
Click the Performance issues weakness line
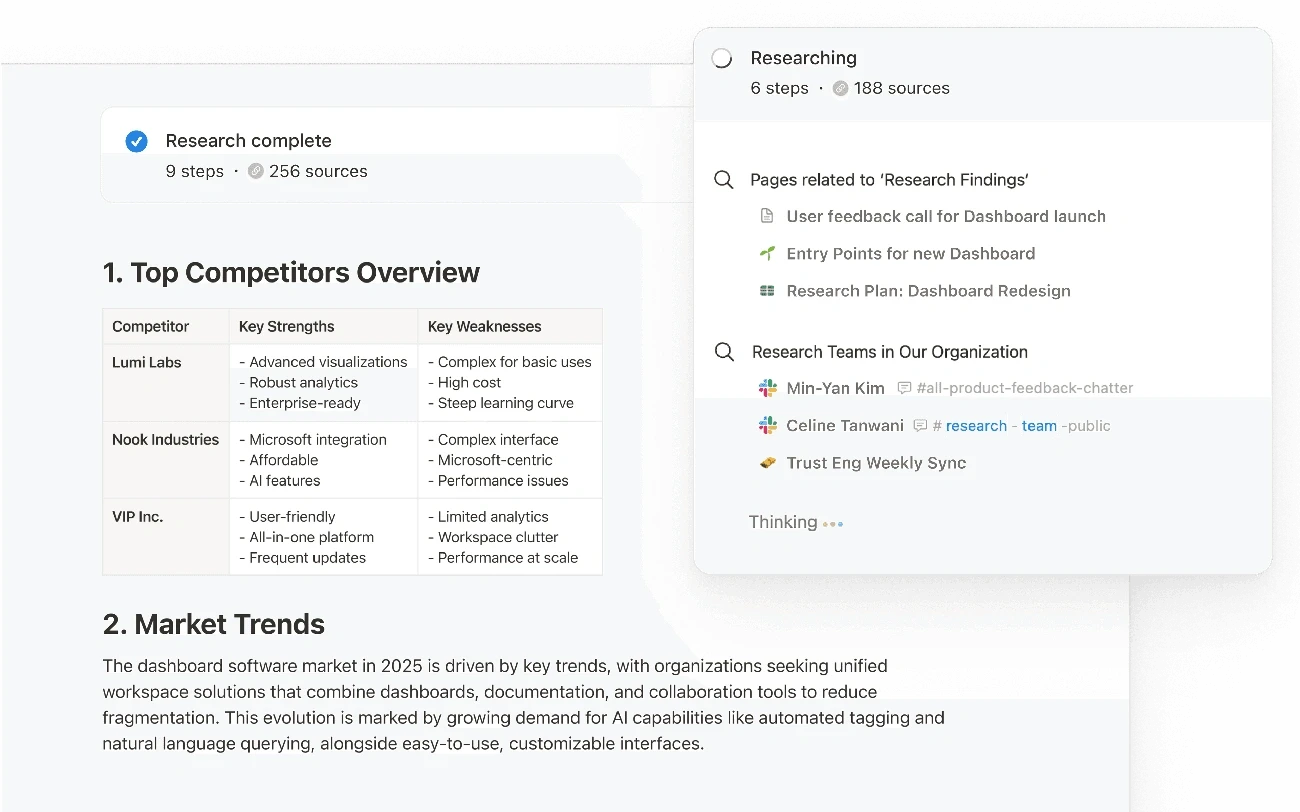point(498,480)
